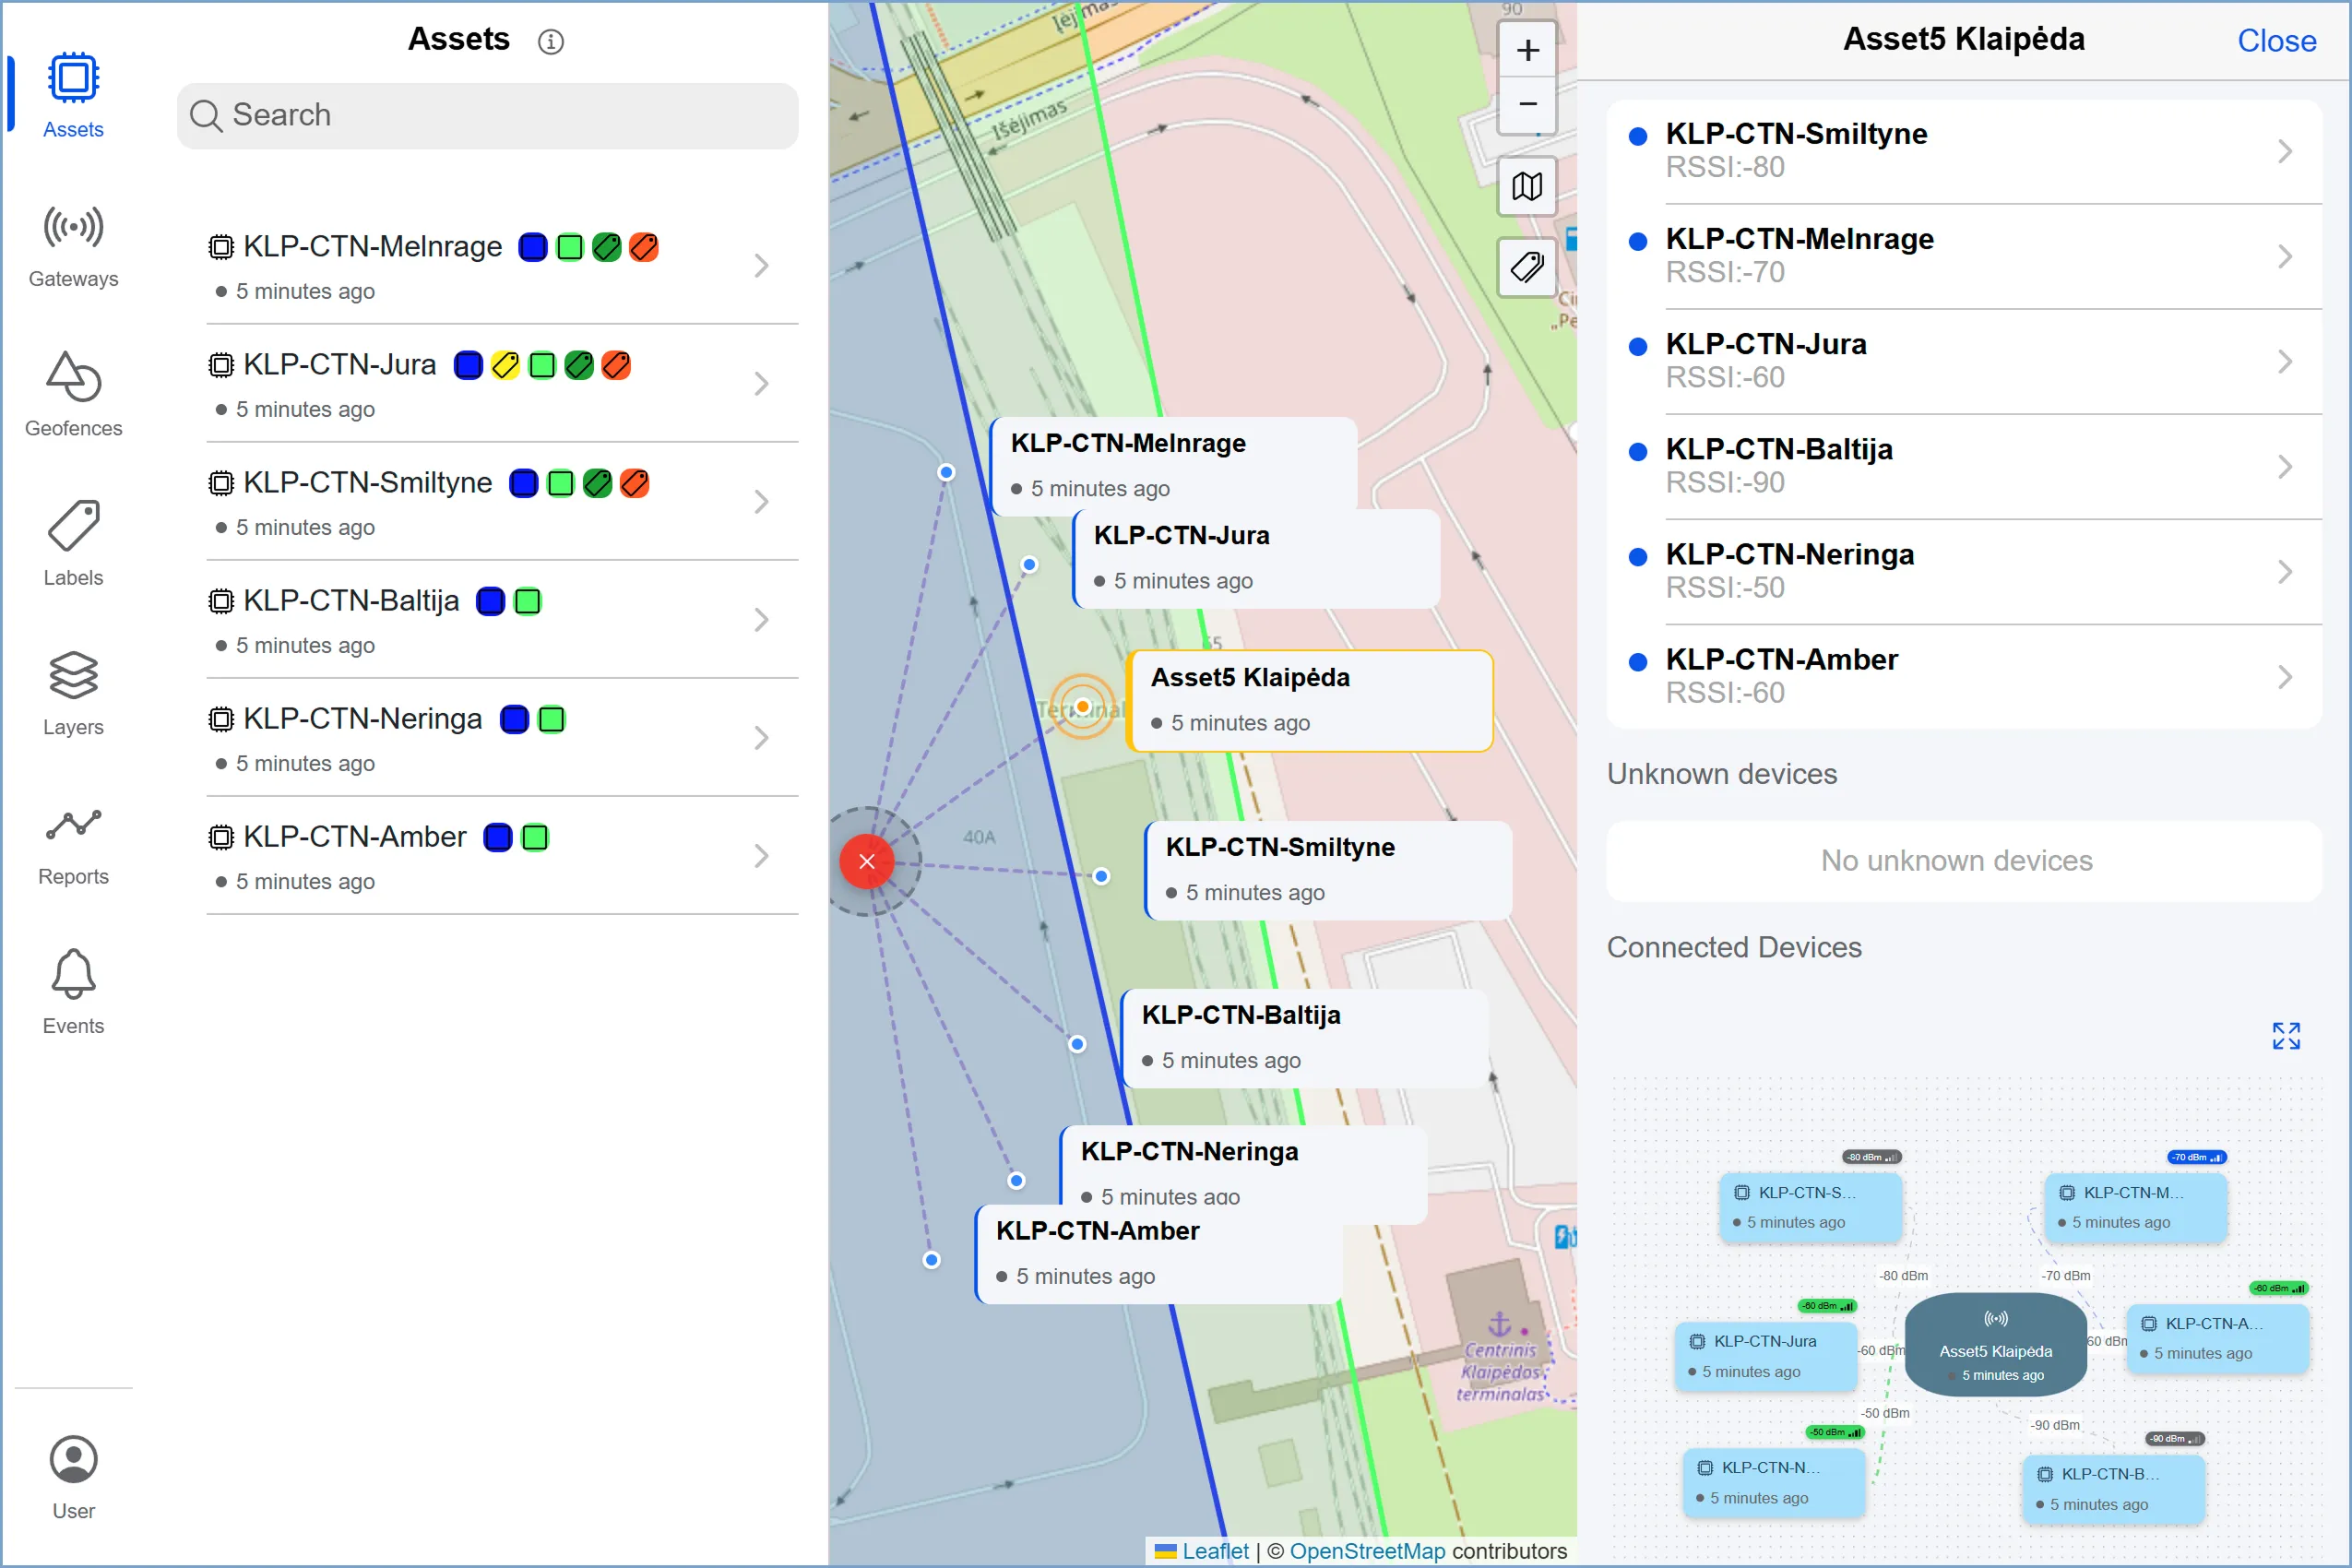Expand the Connected Devices diagram to fullscreen

click(x=2287, y=1036)
